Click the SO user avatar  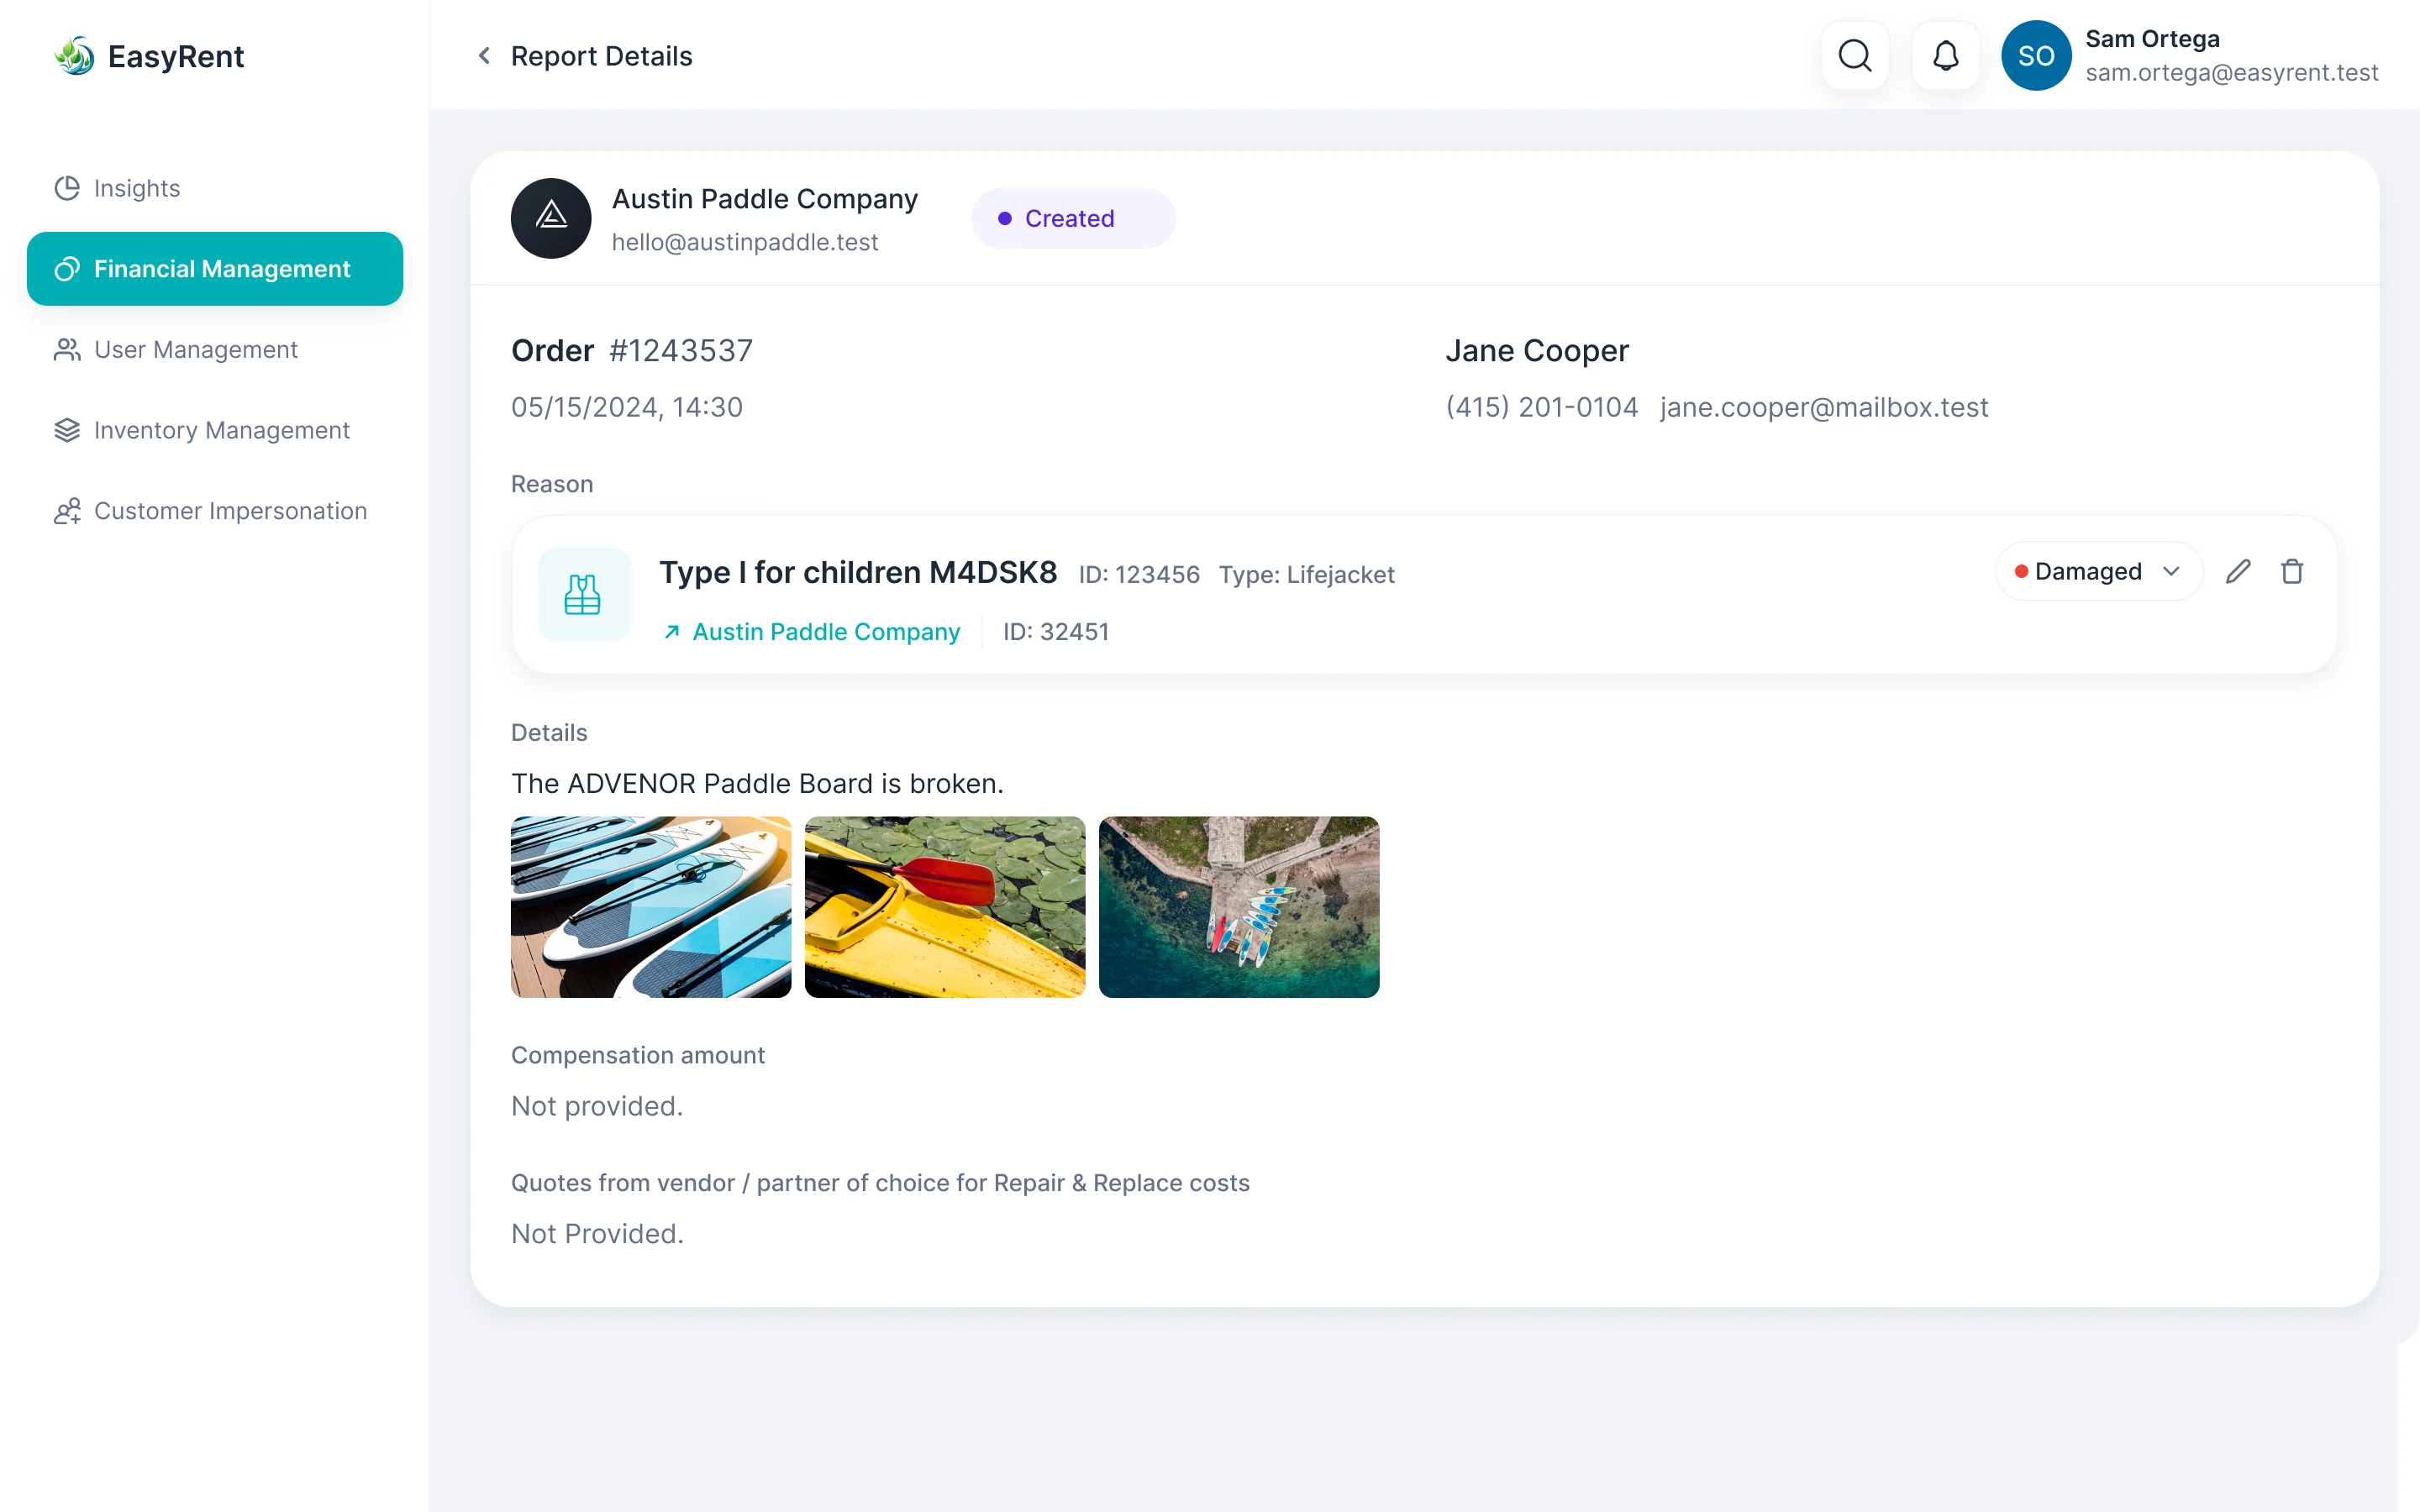tap(2036, 56)
